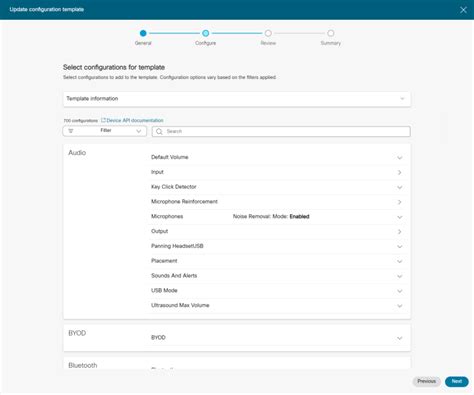Expand the Default Volume row
Screen dimensions: 474x395
coord(276,157)
